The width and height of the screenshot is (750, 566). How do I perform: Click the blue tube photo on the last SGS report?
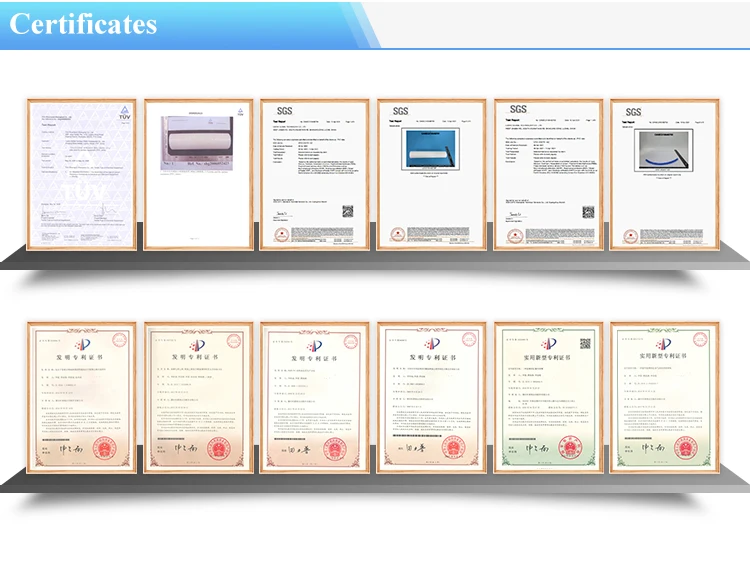click(x=663, y=150)
